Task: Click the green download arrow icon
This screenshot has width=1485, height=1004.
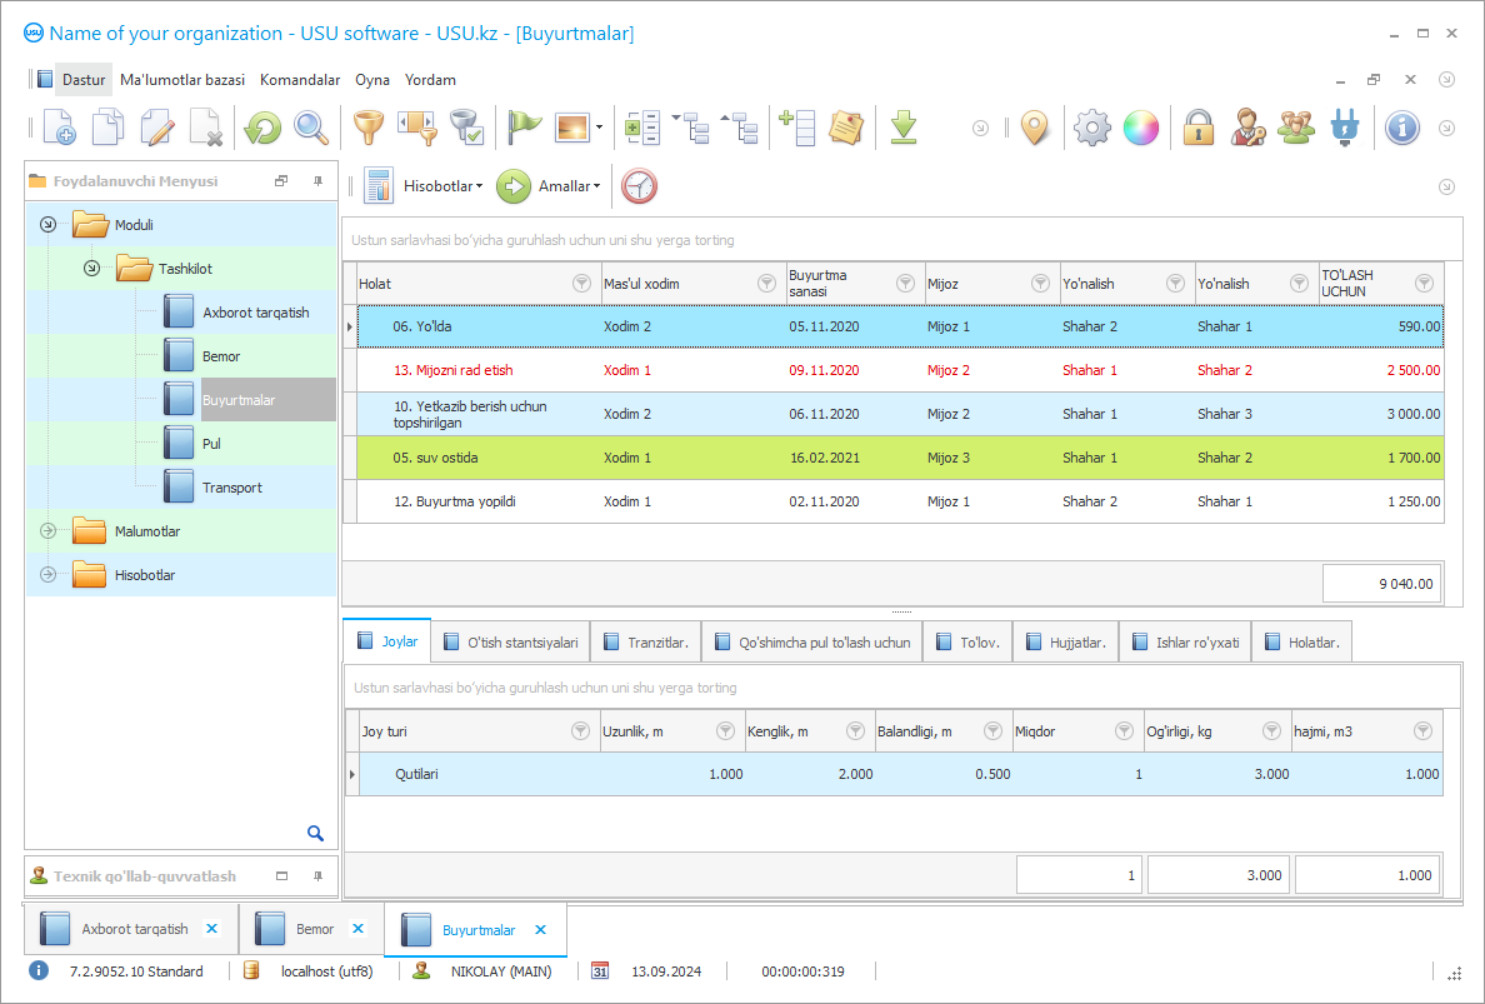Action: tap(904, 128)
